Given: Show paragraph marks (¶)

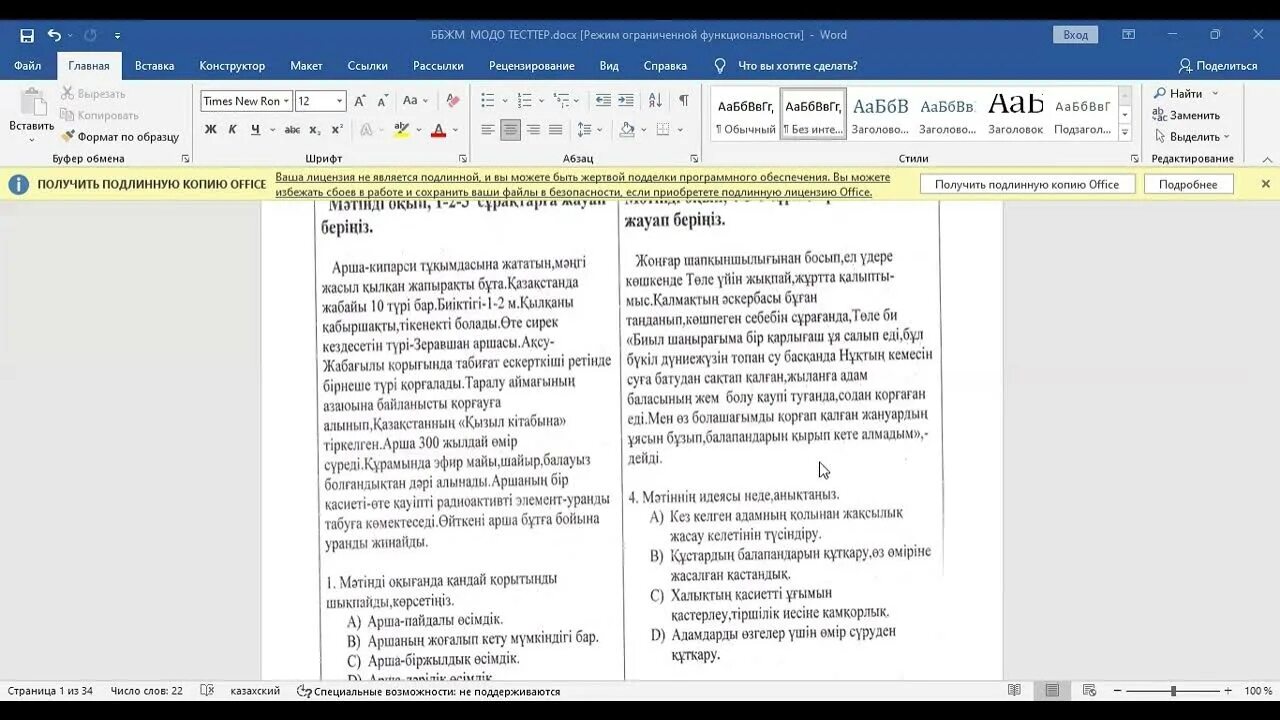Looking at the screenshot, I should [684, 101].
